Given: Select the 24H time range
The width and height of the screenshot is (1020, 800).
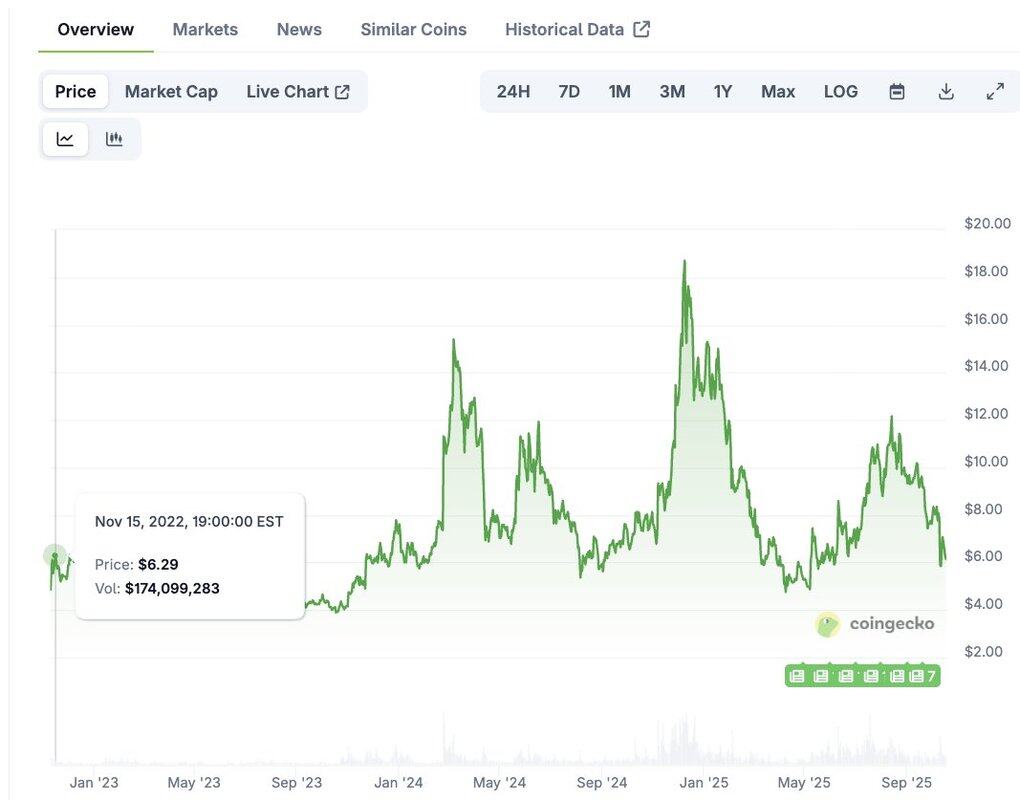Looking at the screenshot, I should [513, 92].
